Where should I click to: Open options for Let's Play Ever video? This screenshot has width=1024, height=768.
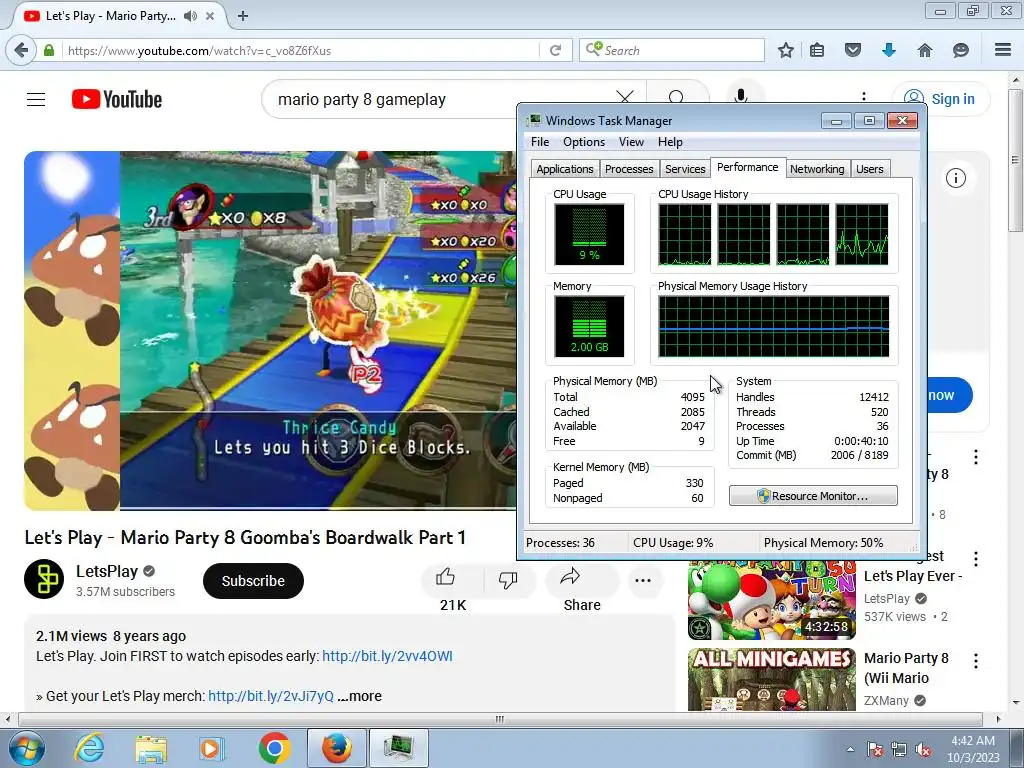coord(976,559)
